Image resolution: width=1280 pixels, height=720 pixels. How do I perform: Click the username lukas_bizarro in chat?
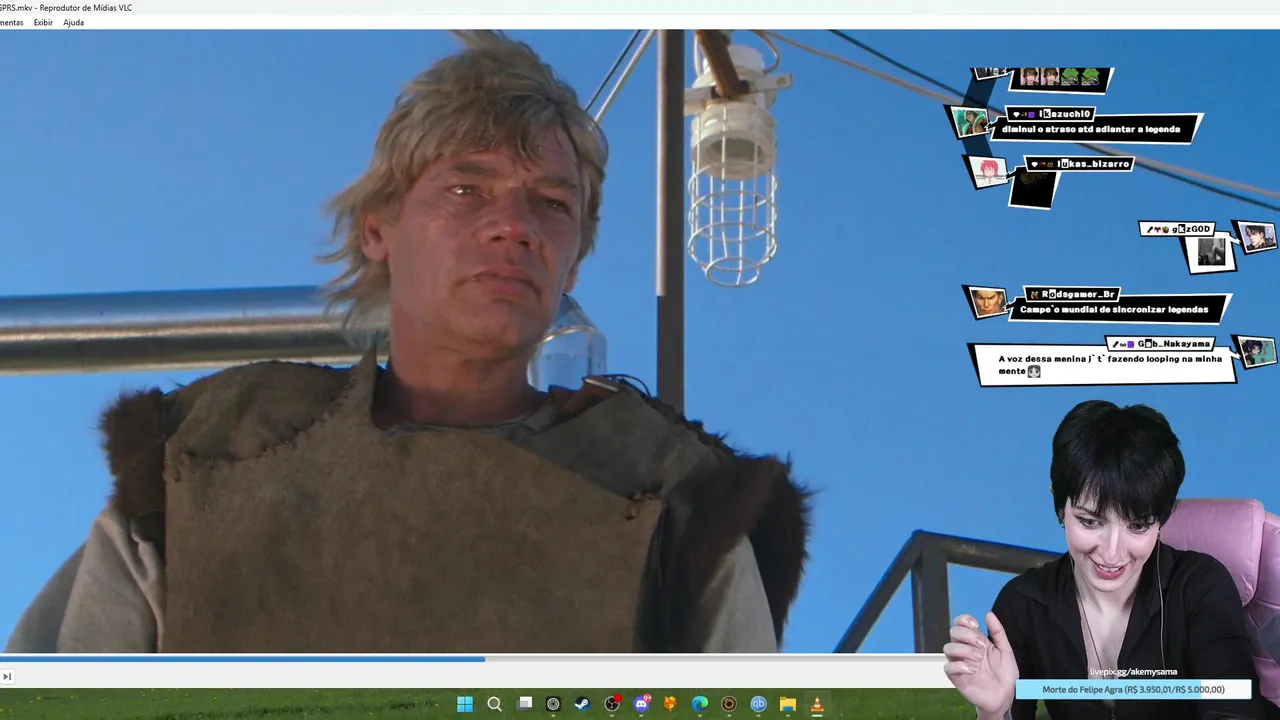click(x=1093, y=163)
